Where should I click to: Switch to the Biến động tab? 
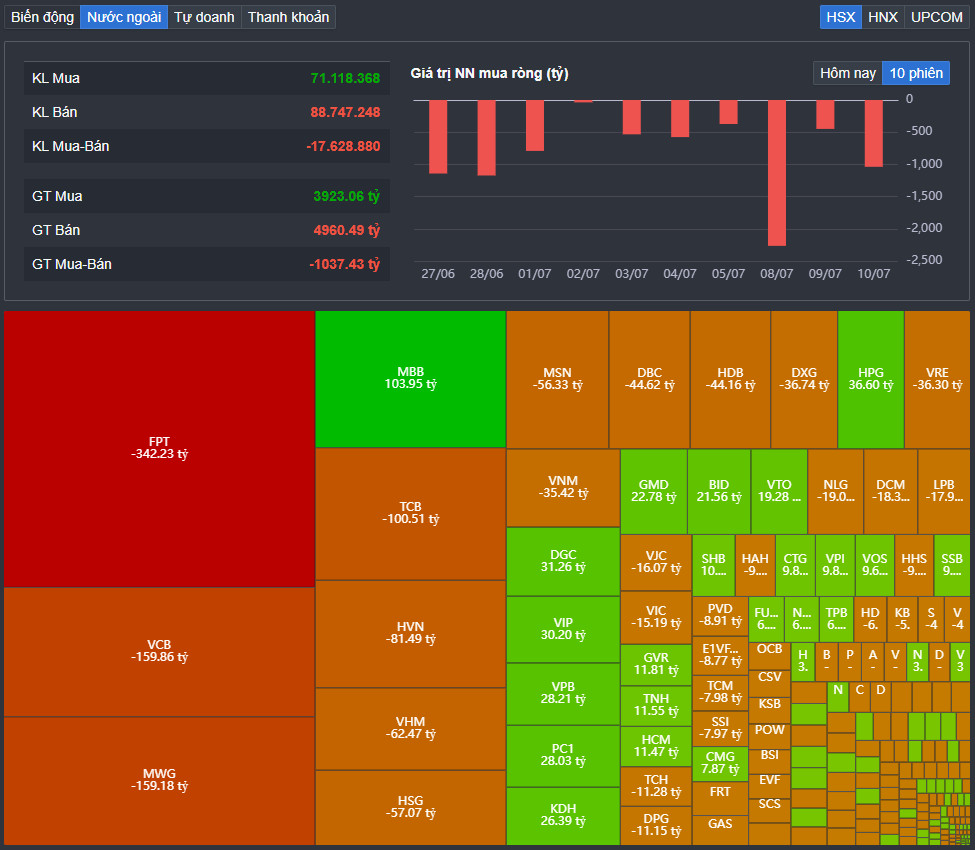point(42,17)
